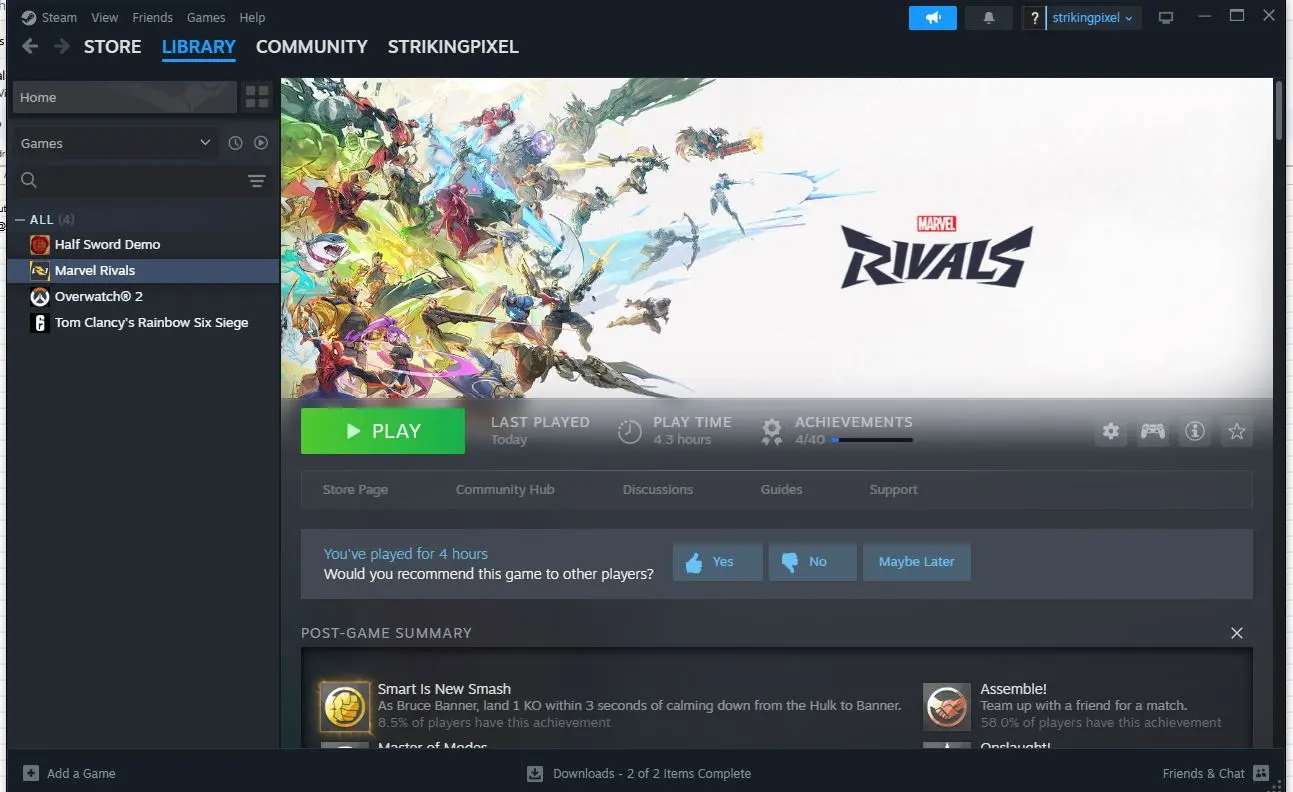Go to the COMMUNITY tab

(x=312, y=46)
